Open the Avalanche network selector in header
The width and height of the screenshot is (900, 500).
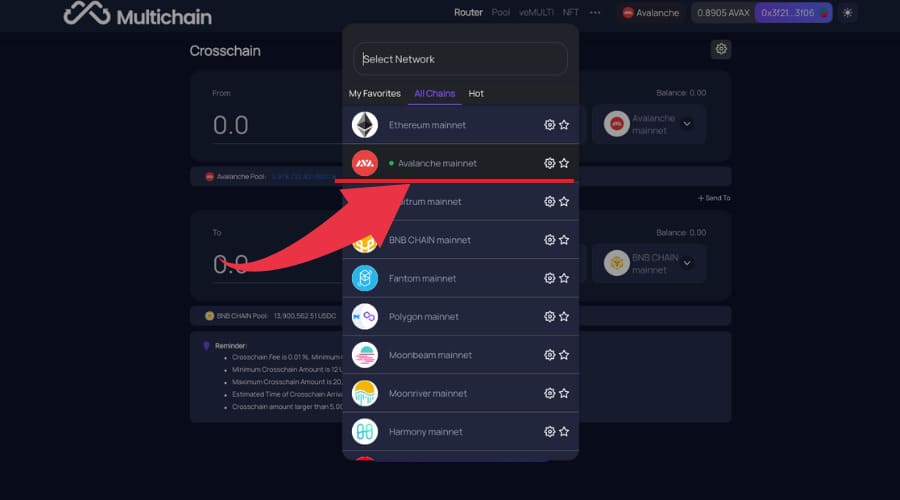[x=651, y=13]
